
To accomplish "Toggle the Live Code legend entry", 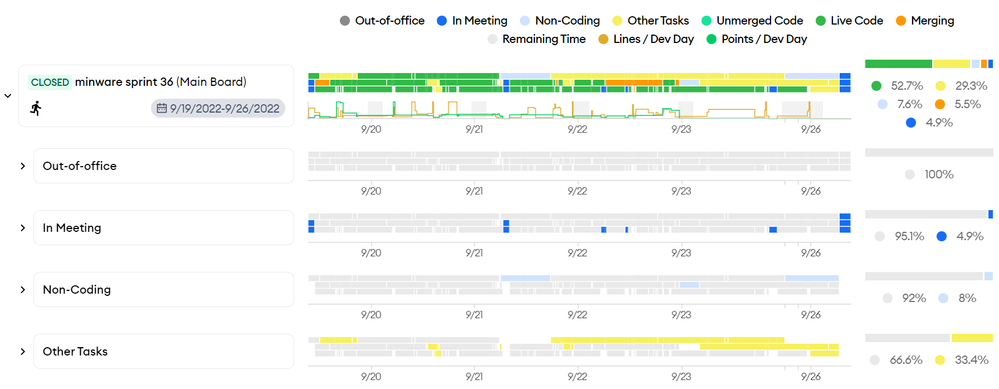I will (x=849, y=20).
